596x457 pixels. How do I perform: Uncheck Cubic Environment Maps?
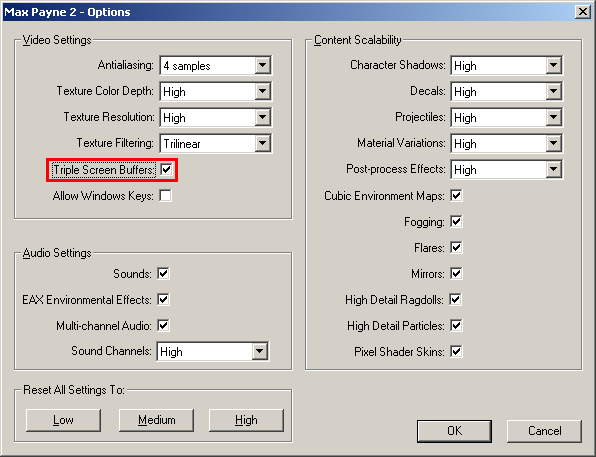(x=456, y=195)
